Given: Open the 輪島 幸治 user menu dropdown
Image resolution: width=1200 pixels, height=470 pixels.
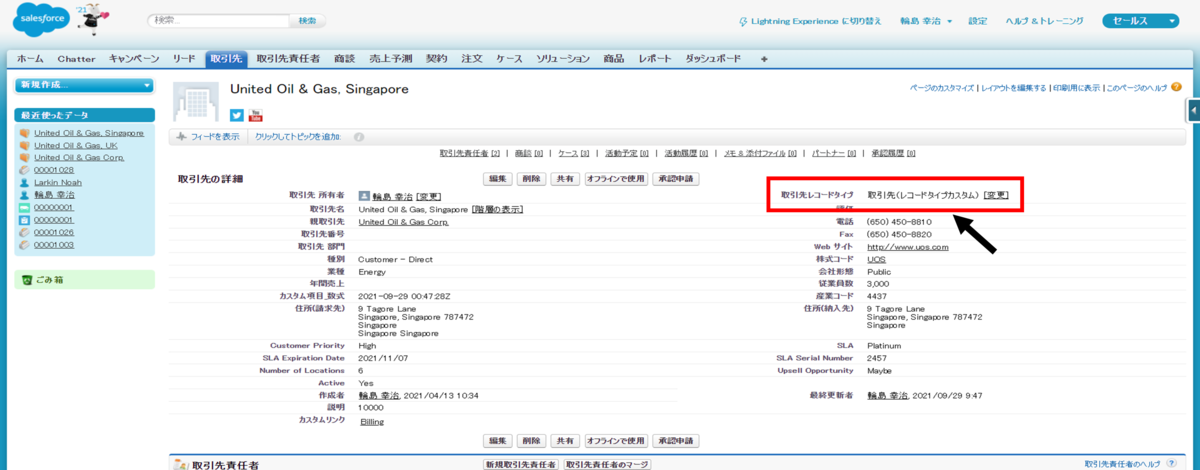Looking at the screenshot, I should tap(925, 21).
